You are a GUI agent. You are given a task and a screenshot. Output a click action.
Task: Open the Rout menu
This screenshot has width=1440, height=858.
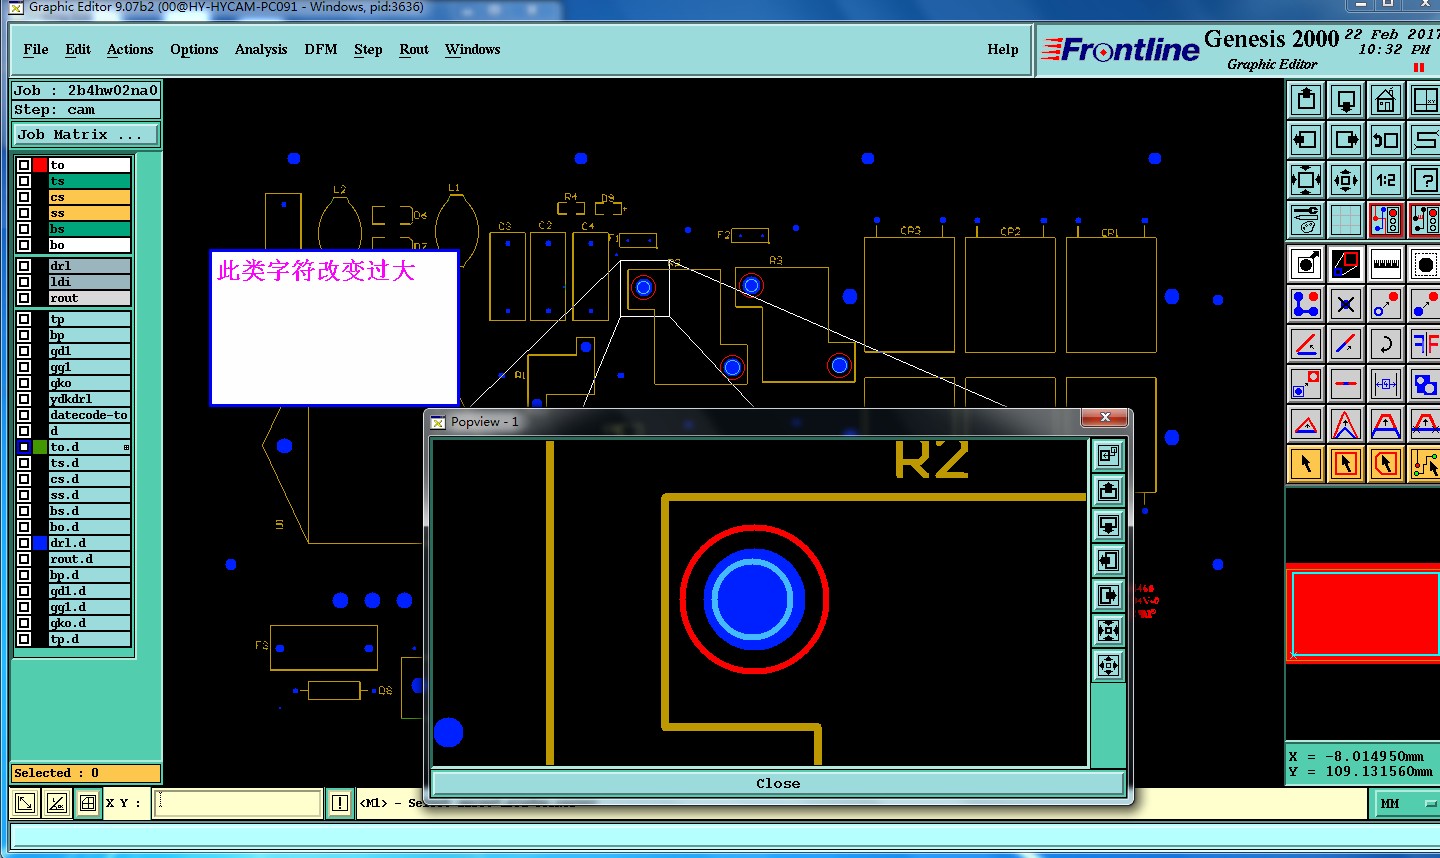[414, 49]
